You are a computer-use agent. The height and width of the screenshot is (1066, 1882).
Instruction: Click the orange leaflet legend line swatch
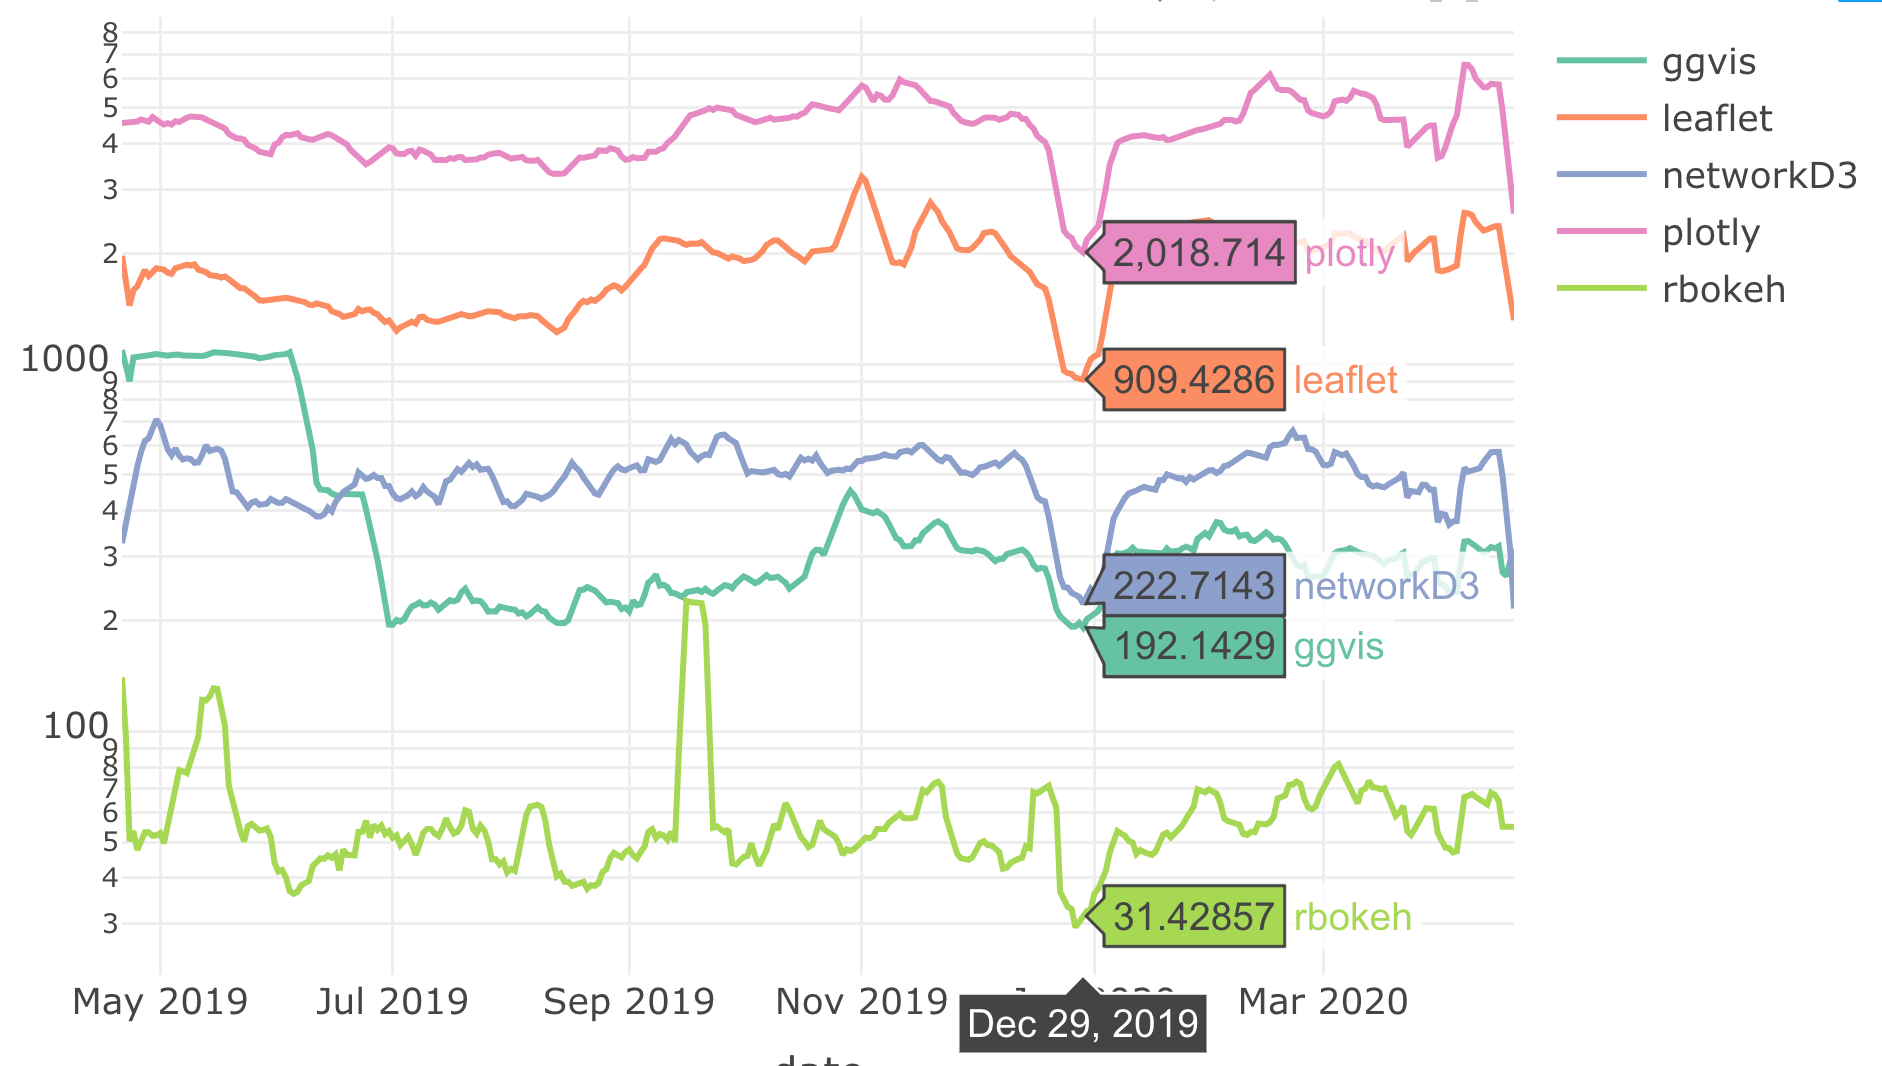1601,118
